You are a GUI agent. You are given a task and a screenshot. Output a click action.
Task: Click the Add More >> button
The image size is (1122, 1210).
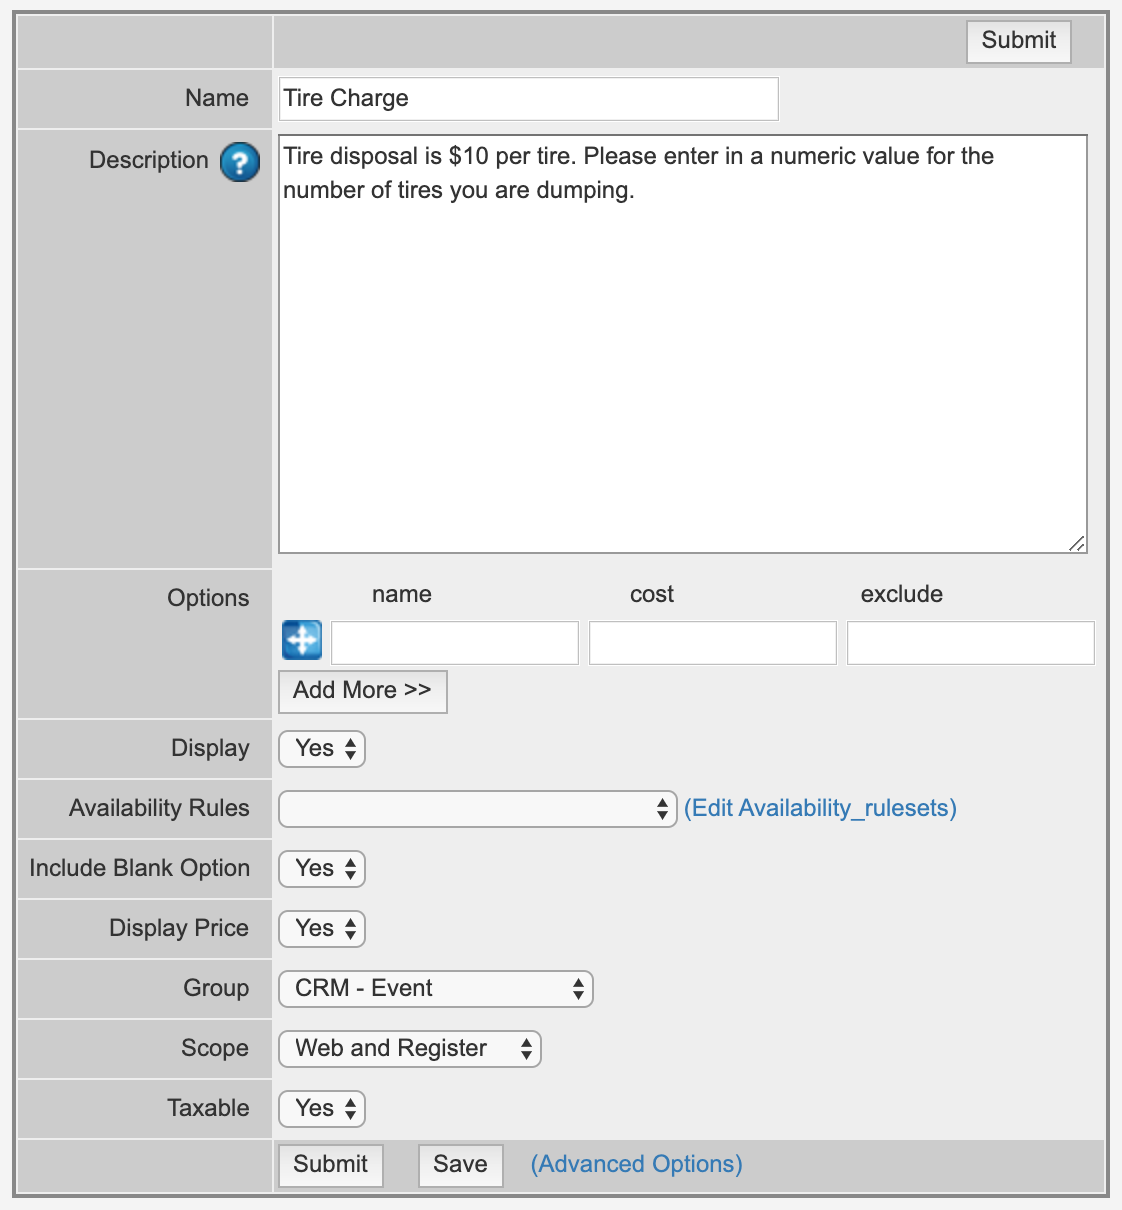pyautogui.click(x=362, y=691)
